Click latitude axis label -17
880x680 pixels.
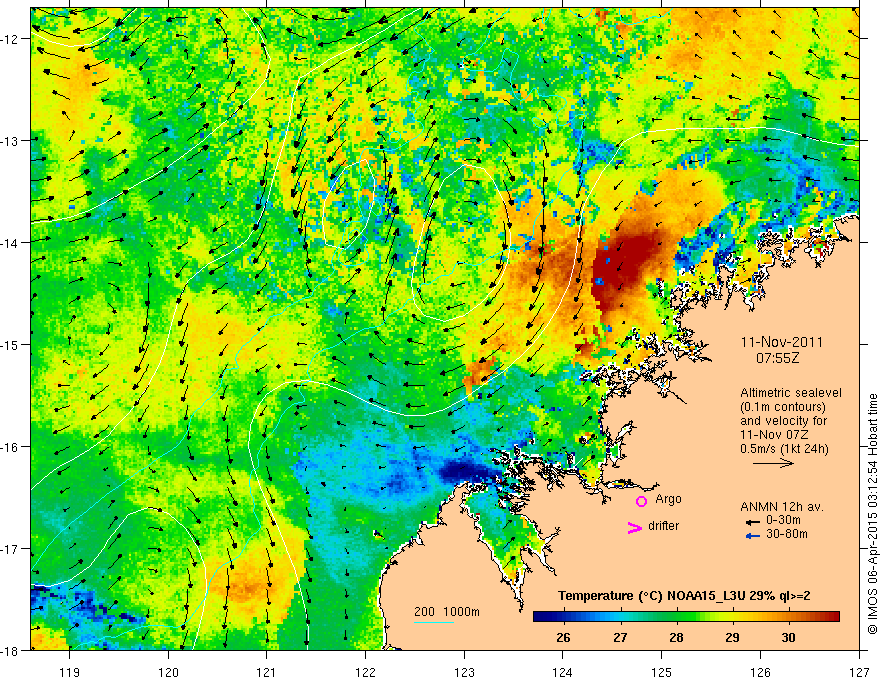click(x=11, y=549)
